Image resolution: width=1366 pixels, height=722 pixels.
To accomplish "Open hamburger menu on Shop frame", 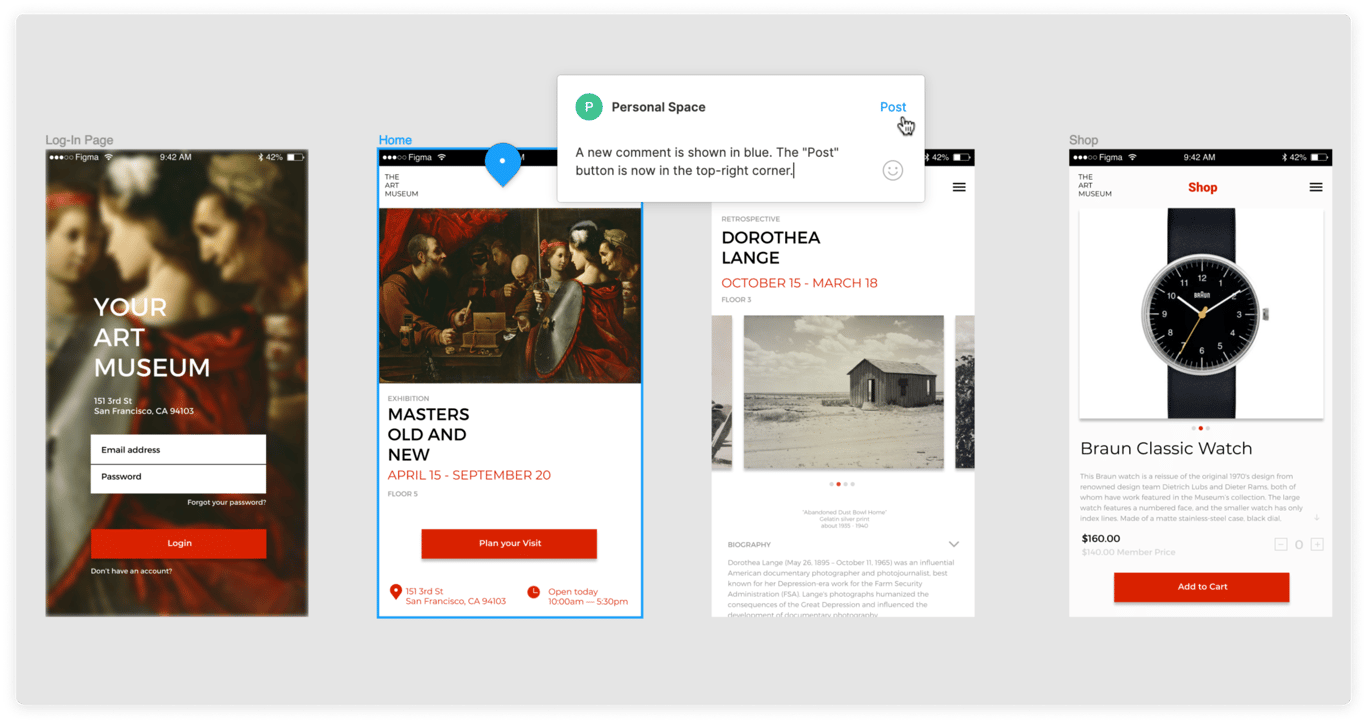I will (1316, 187).
